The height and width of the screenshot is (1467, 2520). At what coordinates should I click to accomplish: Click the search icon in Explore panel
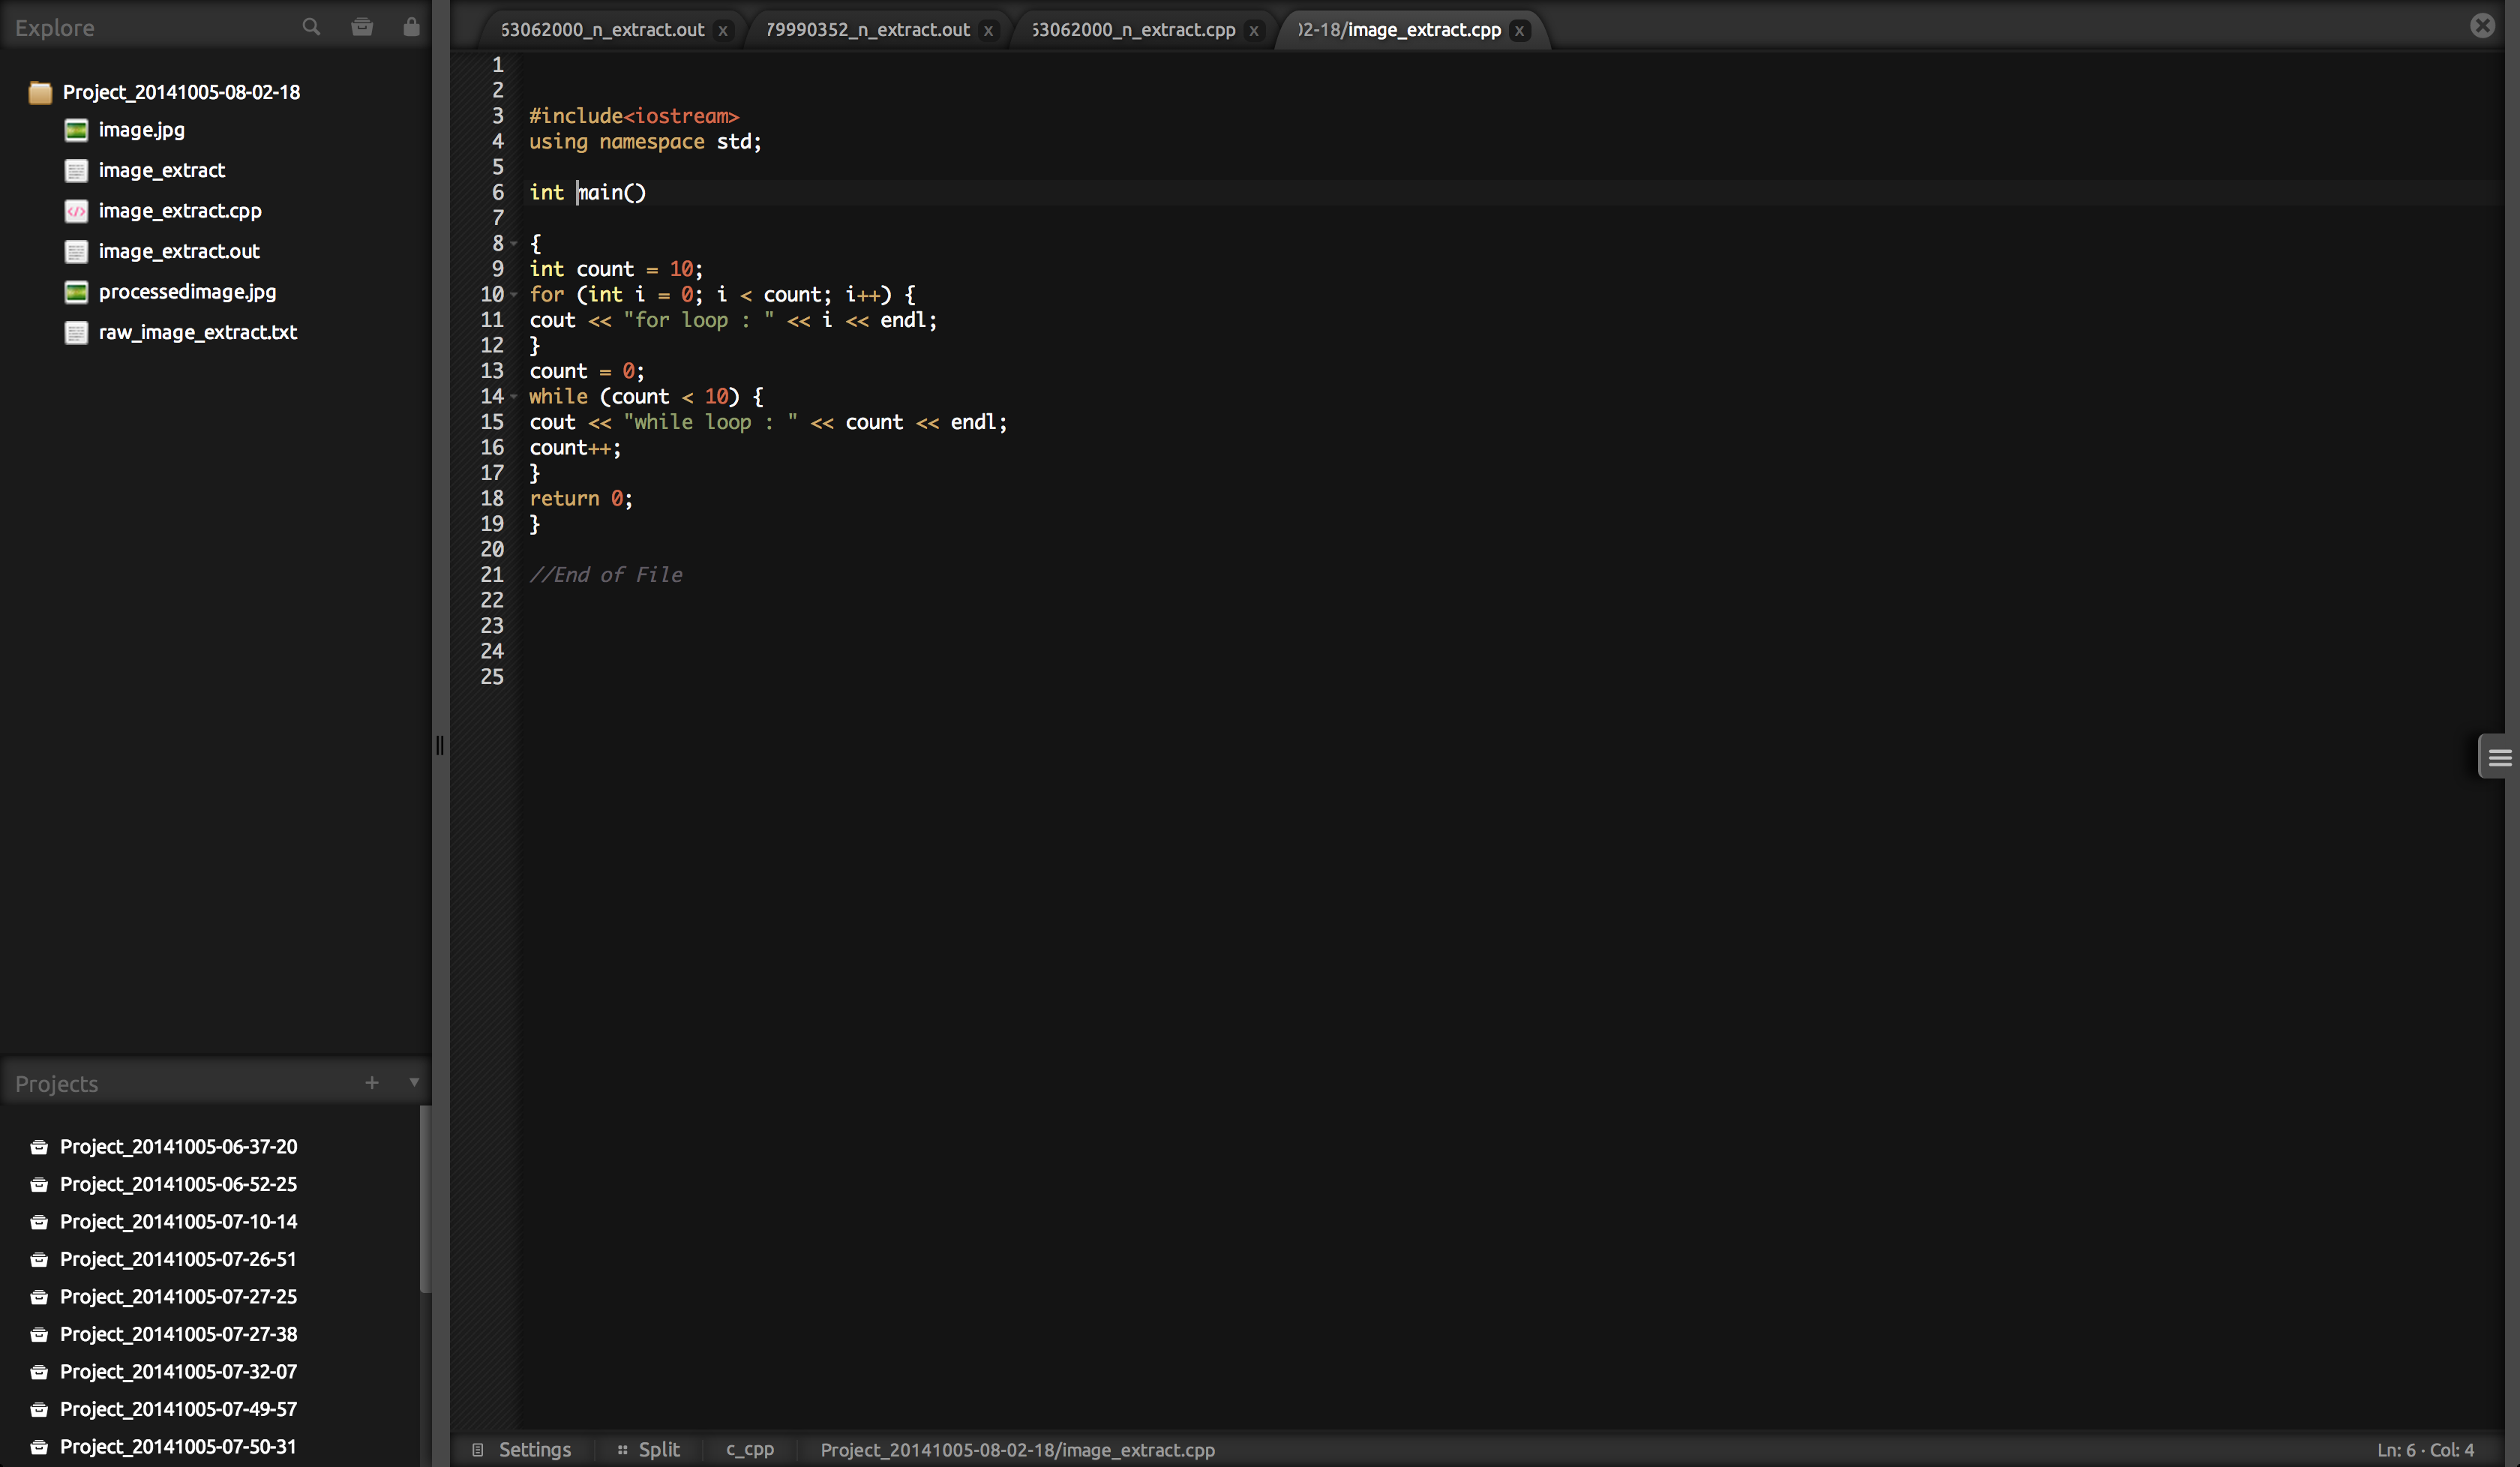point(311,27)
